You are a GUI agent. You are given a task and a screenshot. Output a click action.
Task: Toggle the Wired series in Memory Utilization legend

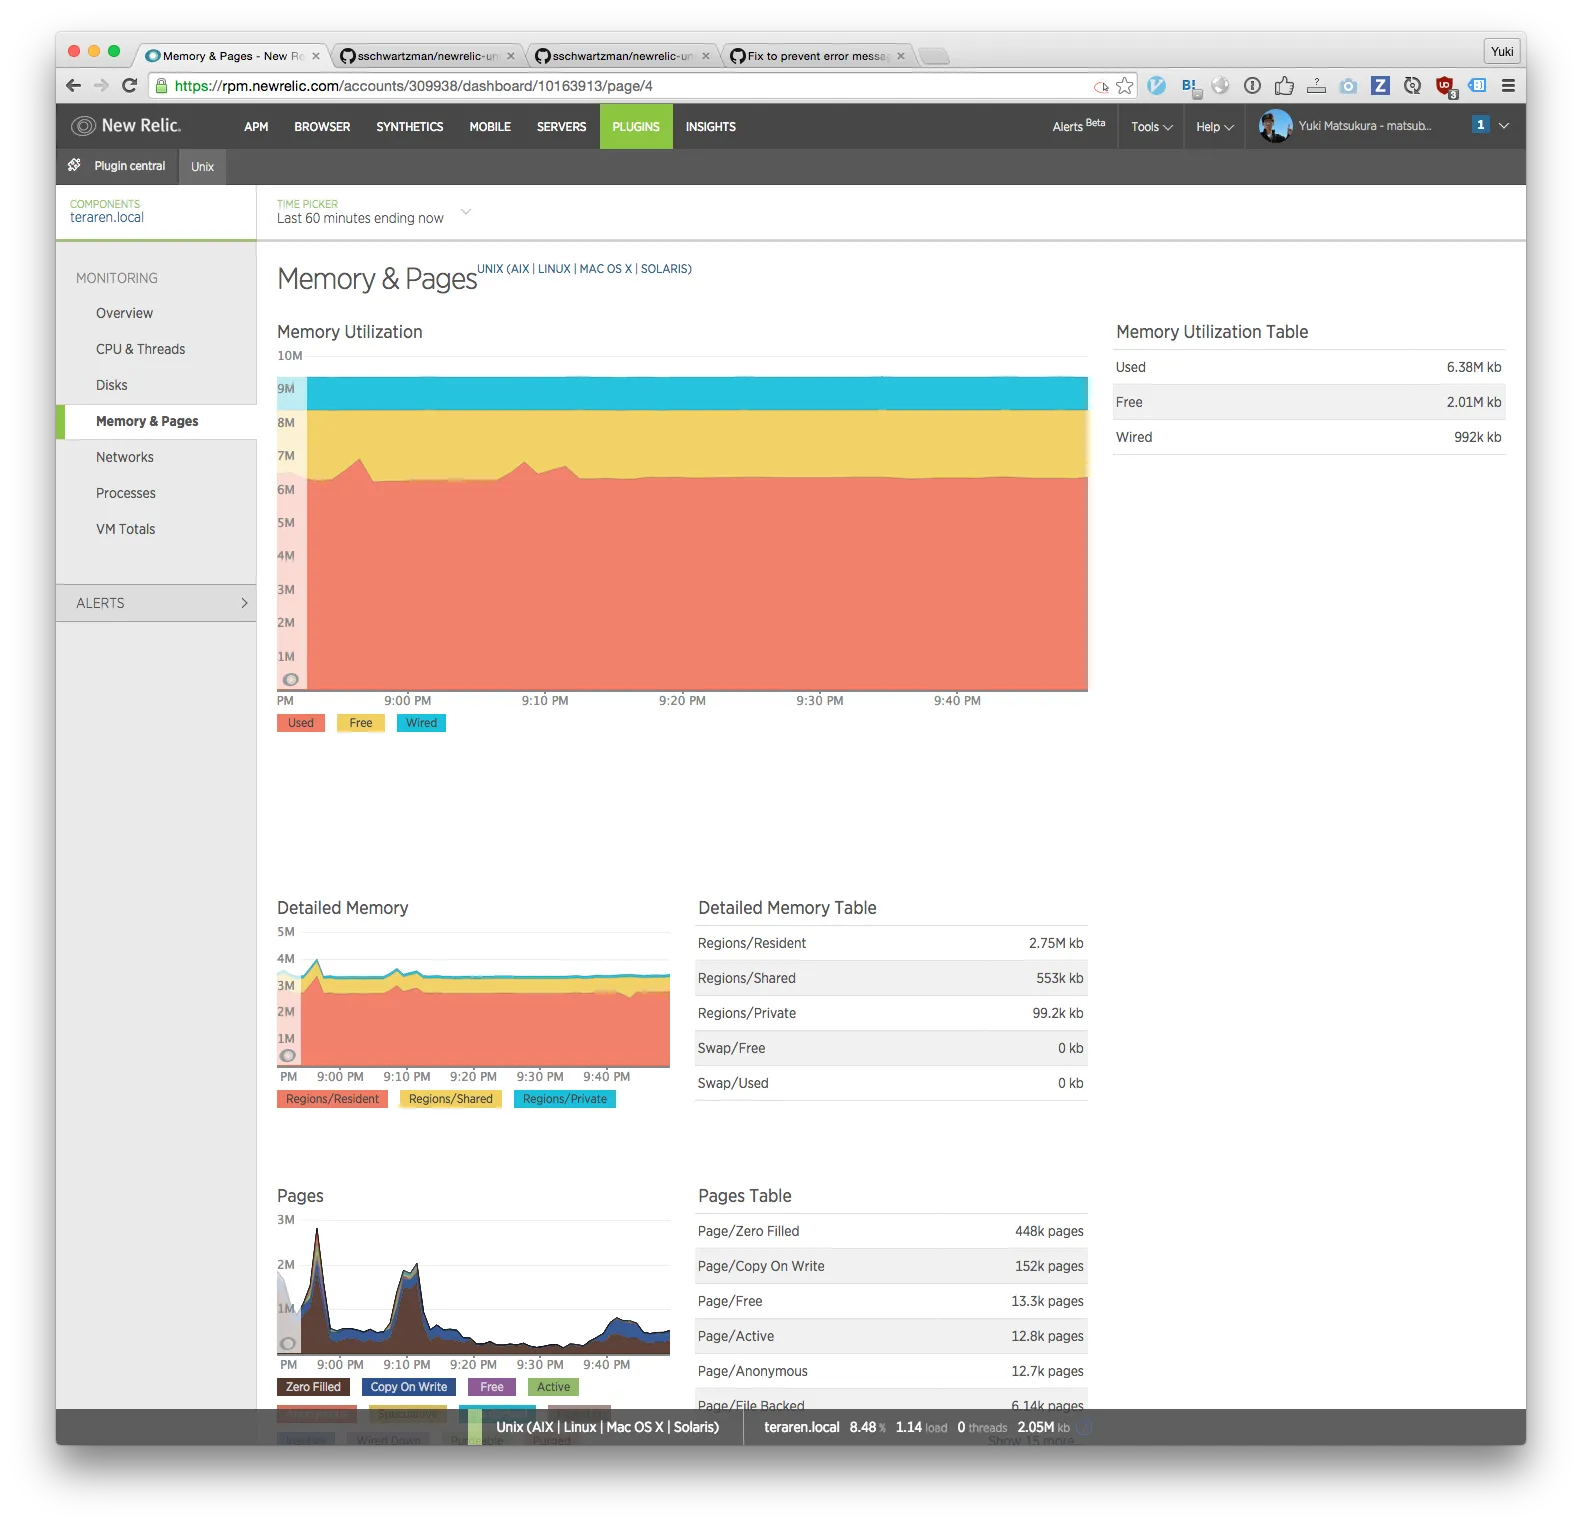coord(421,723)
